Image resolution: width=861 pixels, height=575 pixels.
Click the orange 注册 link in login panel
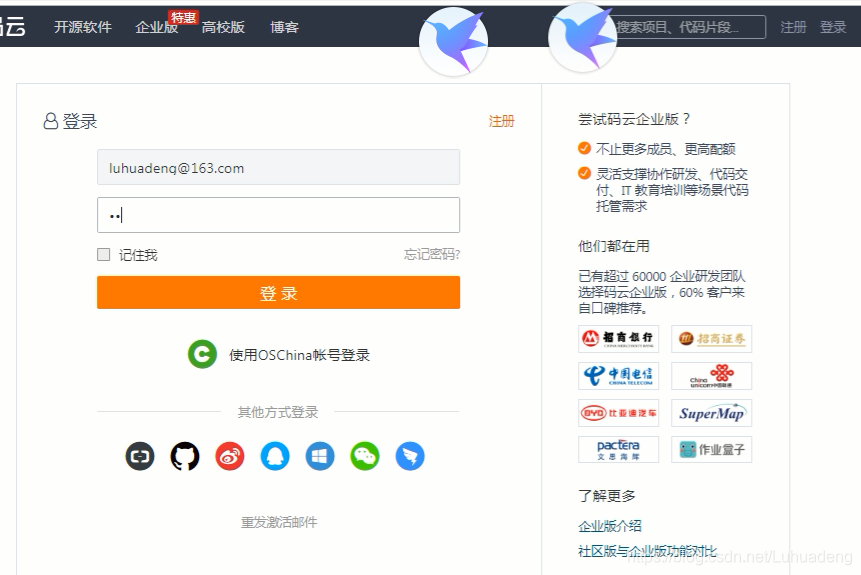[x=501, y=121]
